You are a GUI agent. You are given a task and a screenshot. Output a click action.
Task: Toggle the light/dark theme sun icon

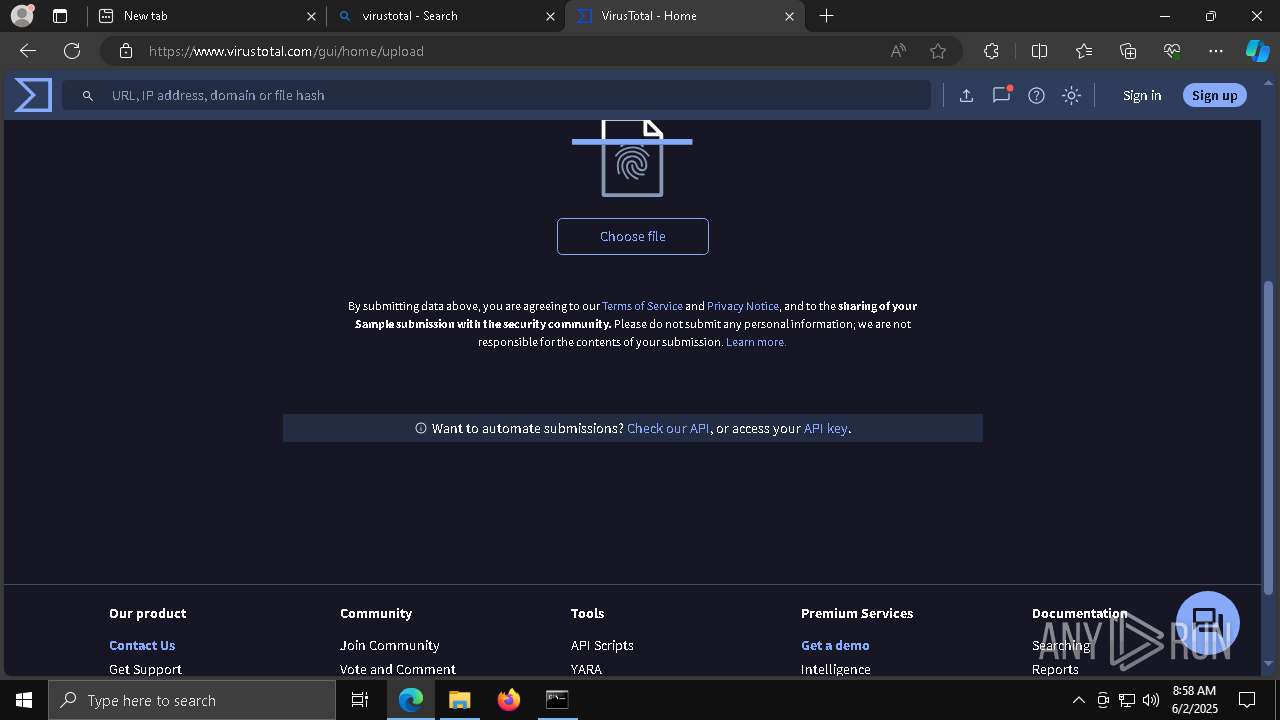(x=1071, y=95)
